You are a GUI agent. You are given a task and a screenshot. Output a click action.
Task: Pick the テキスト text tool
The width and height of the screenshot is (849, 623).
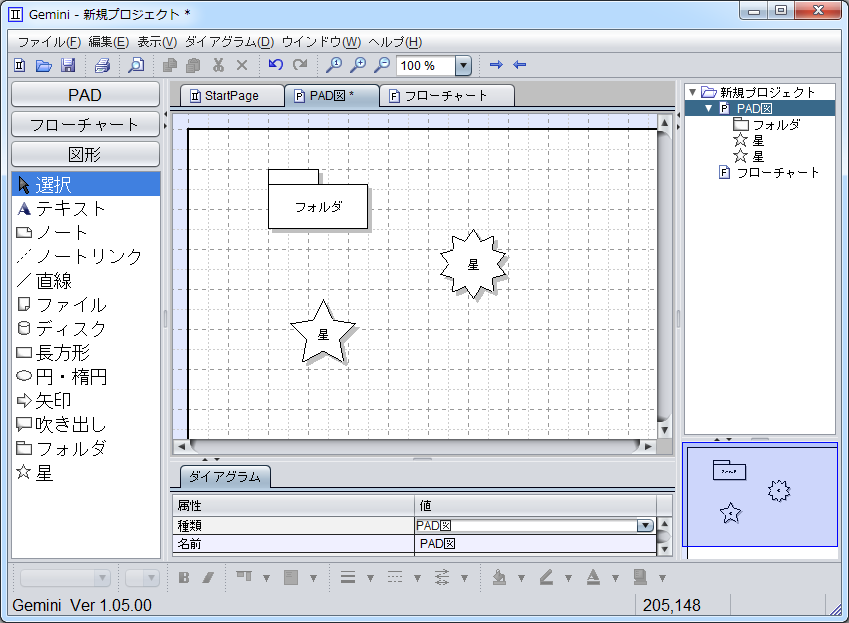click(86, 208)
